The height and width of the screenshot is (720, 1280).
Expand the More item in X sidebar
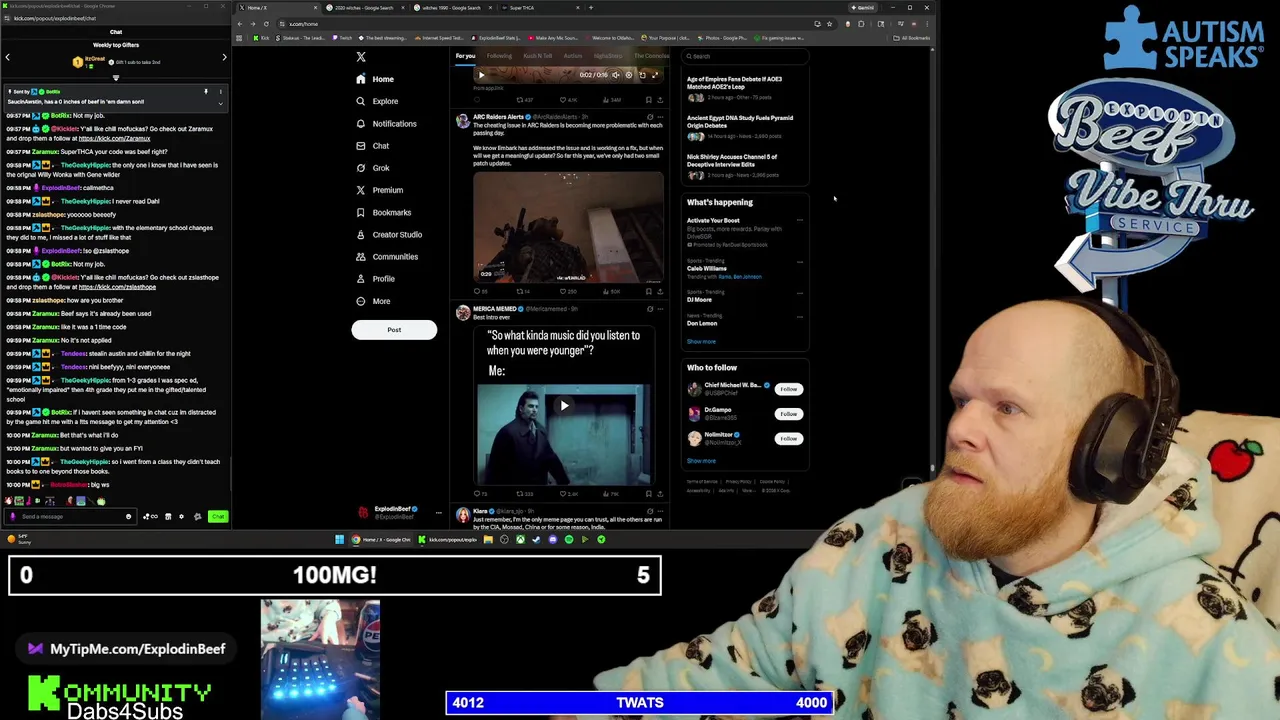[373, 301]
